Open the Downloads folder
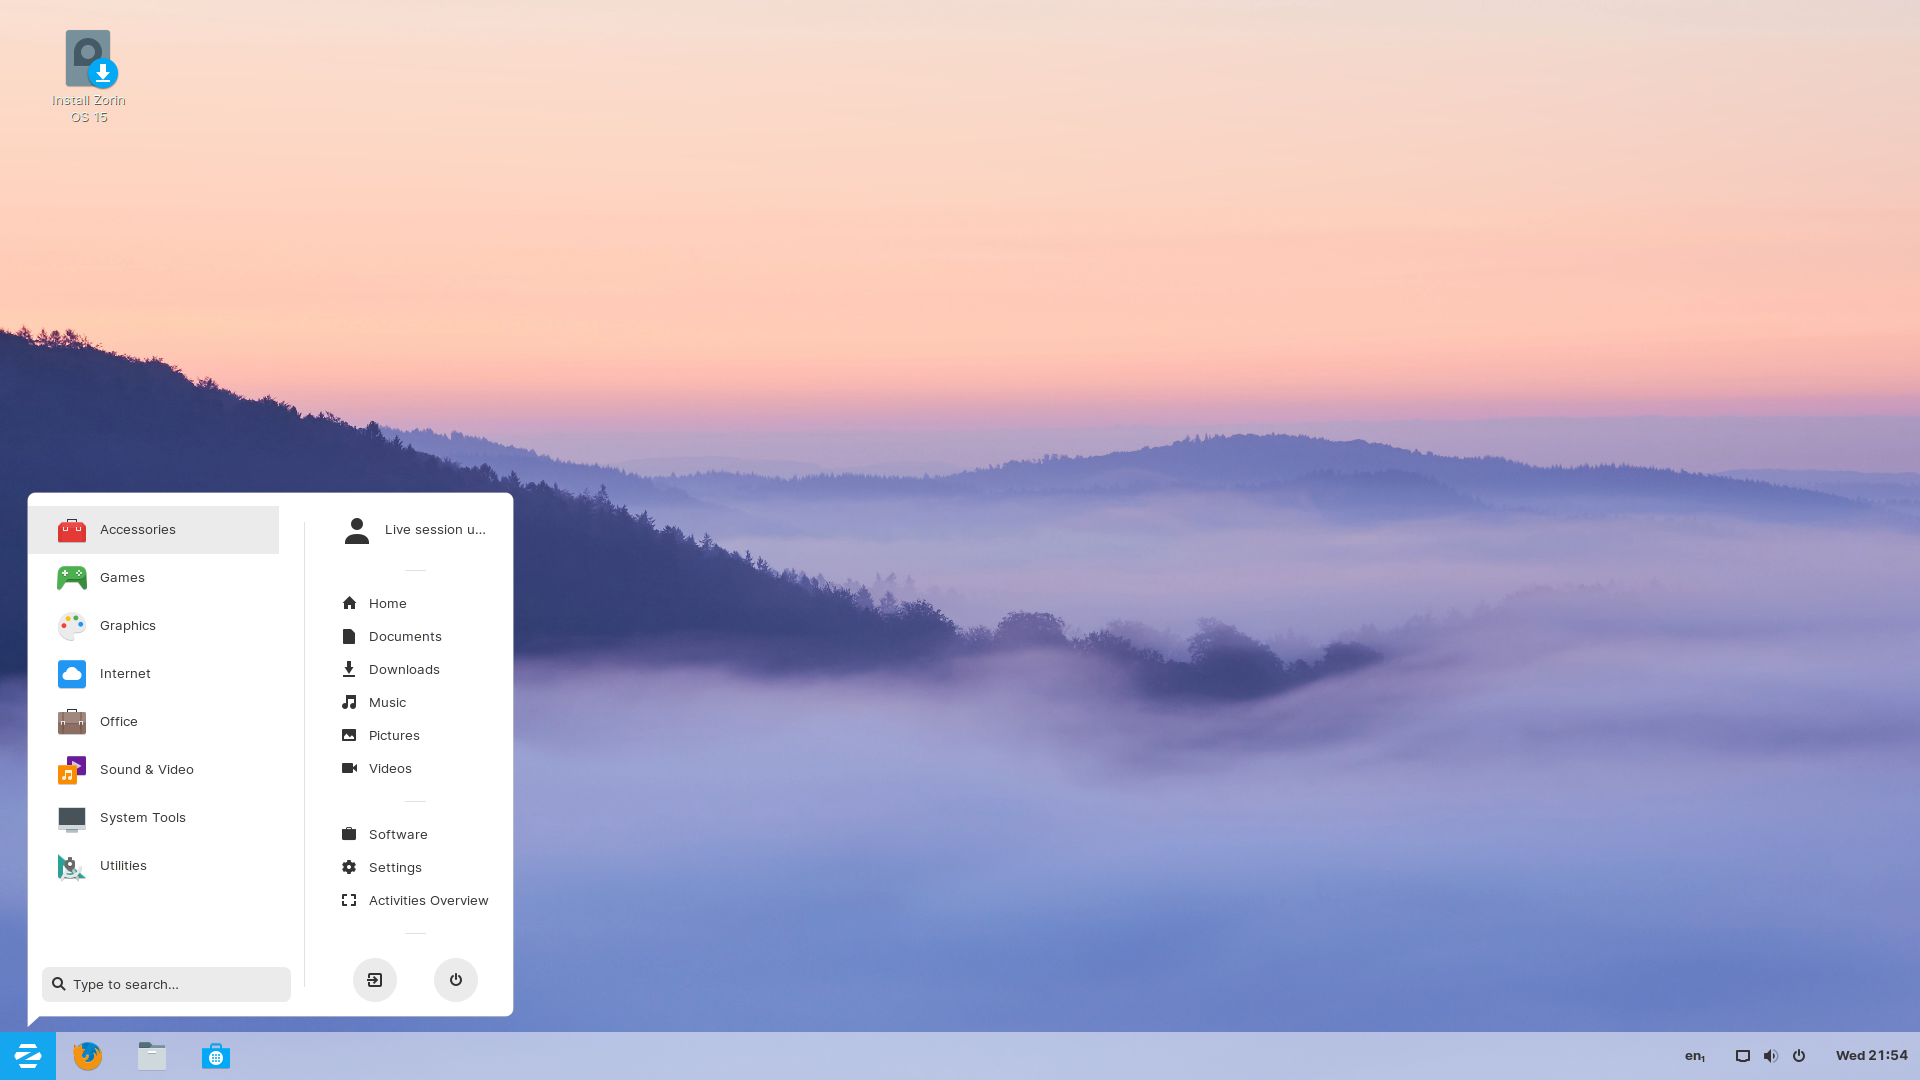 404,669
